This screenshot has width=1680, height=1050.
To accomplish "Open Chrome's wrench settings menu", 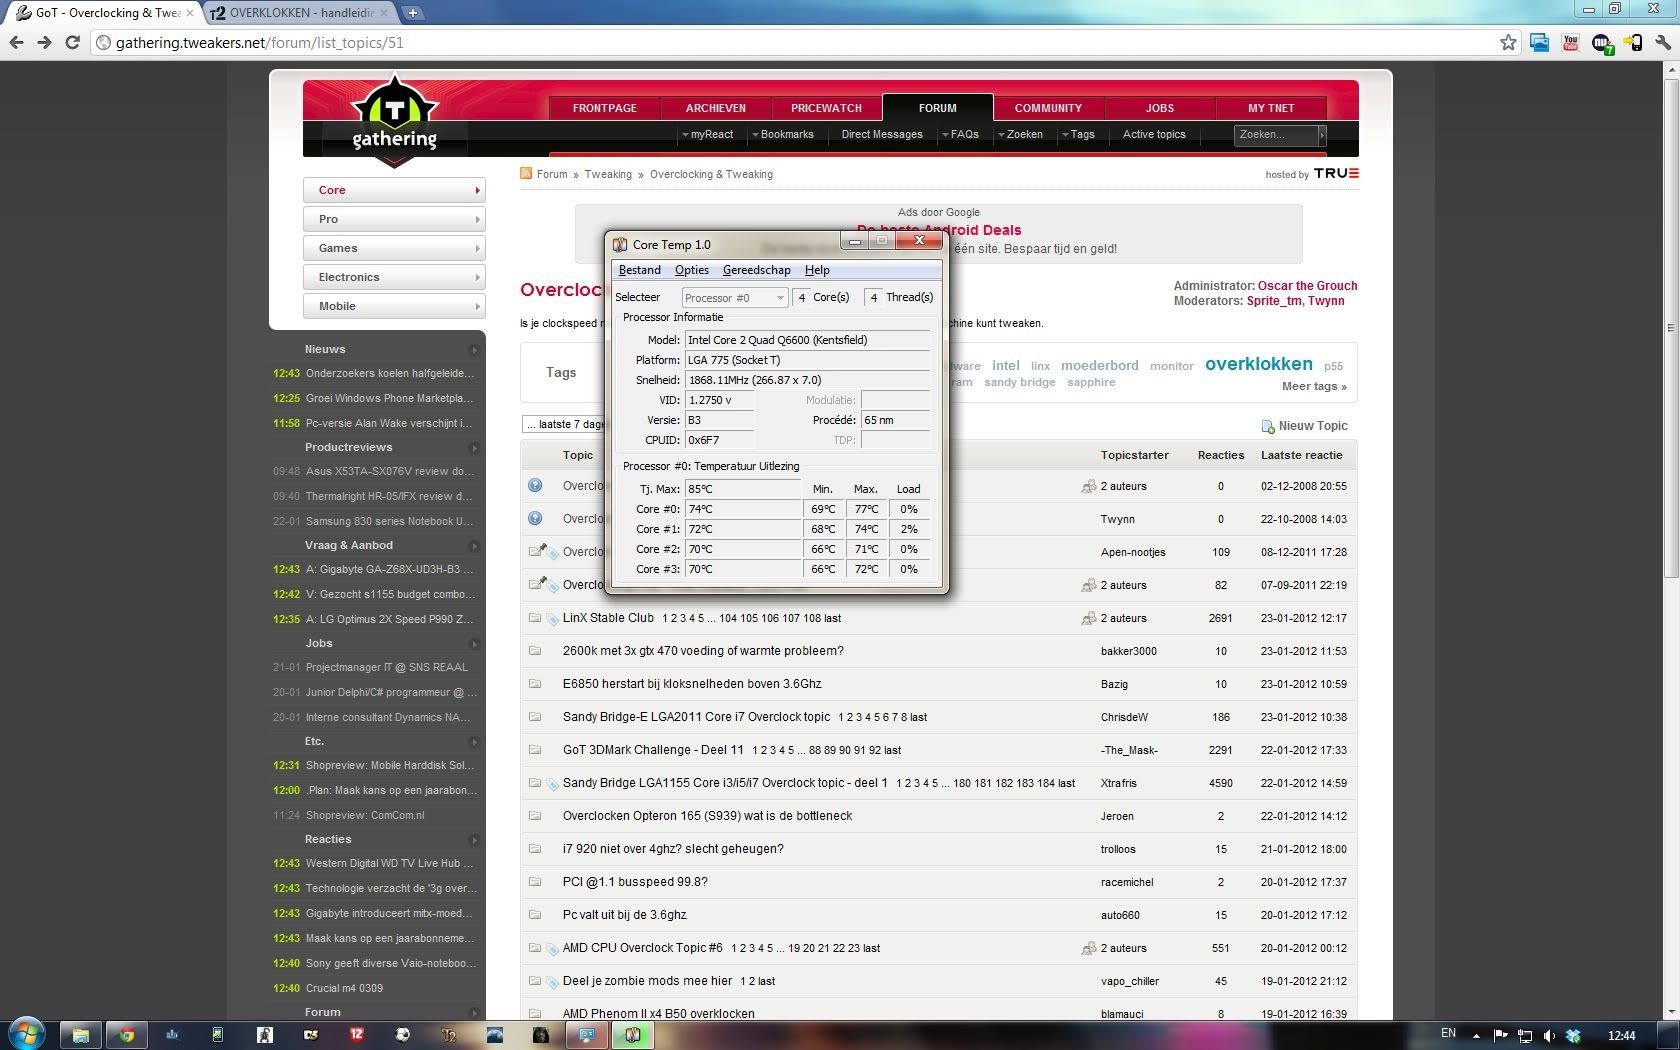I will click(x=1663, y=43).
